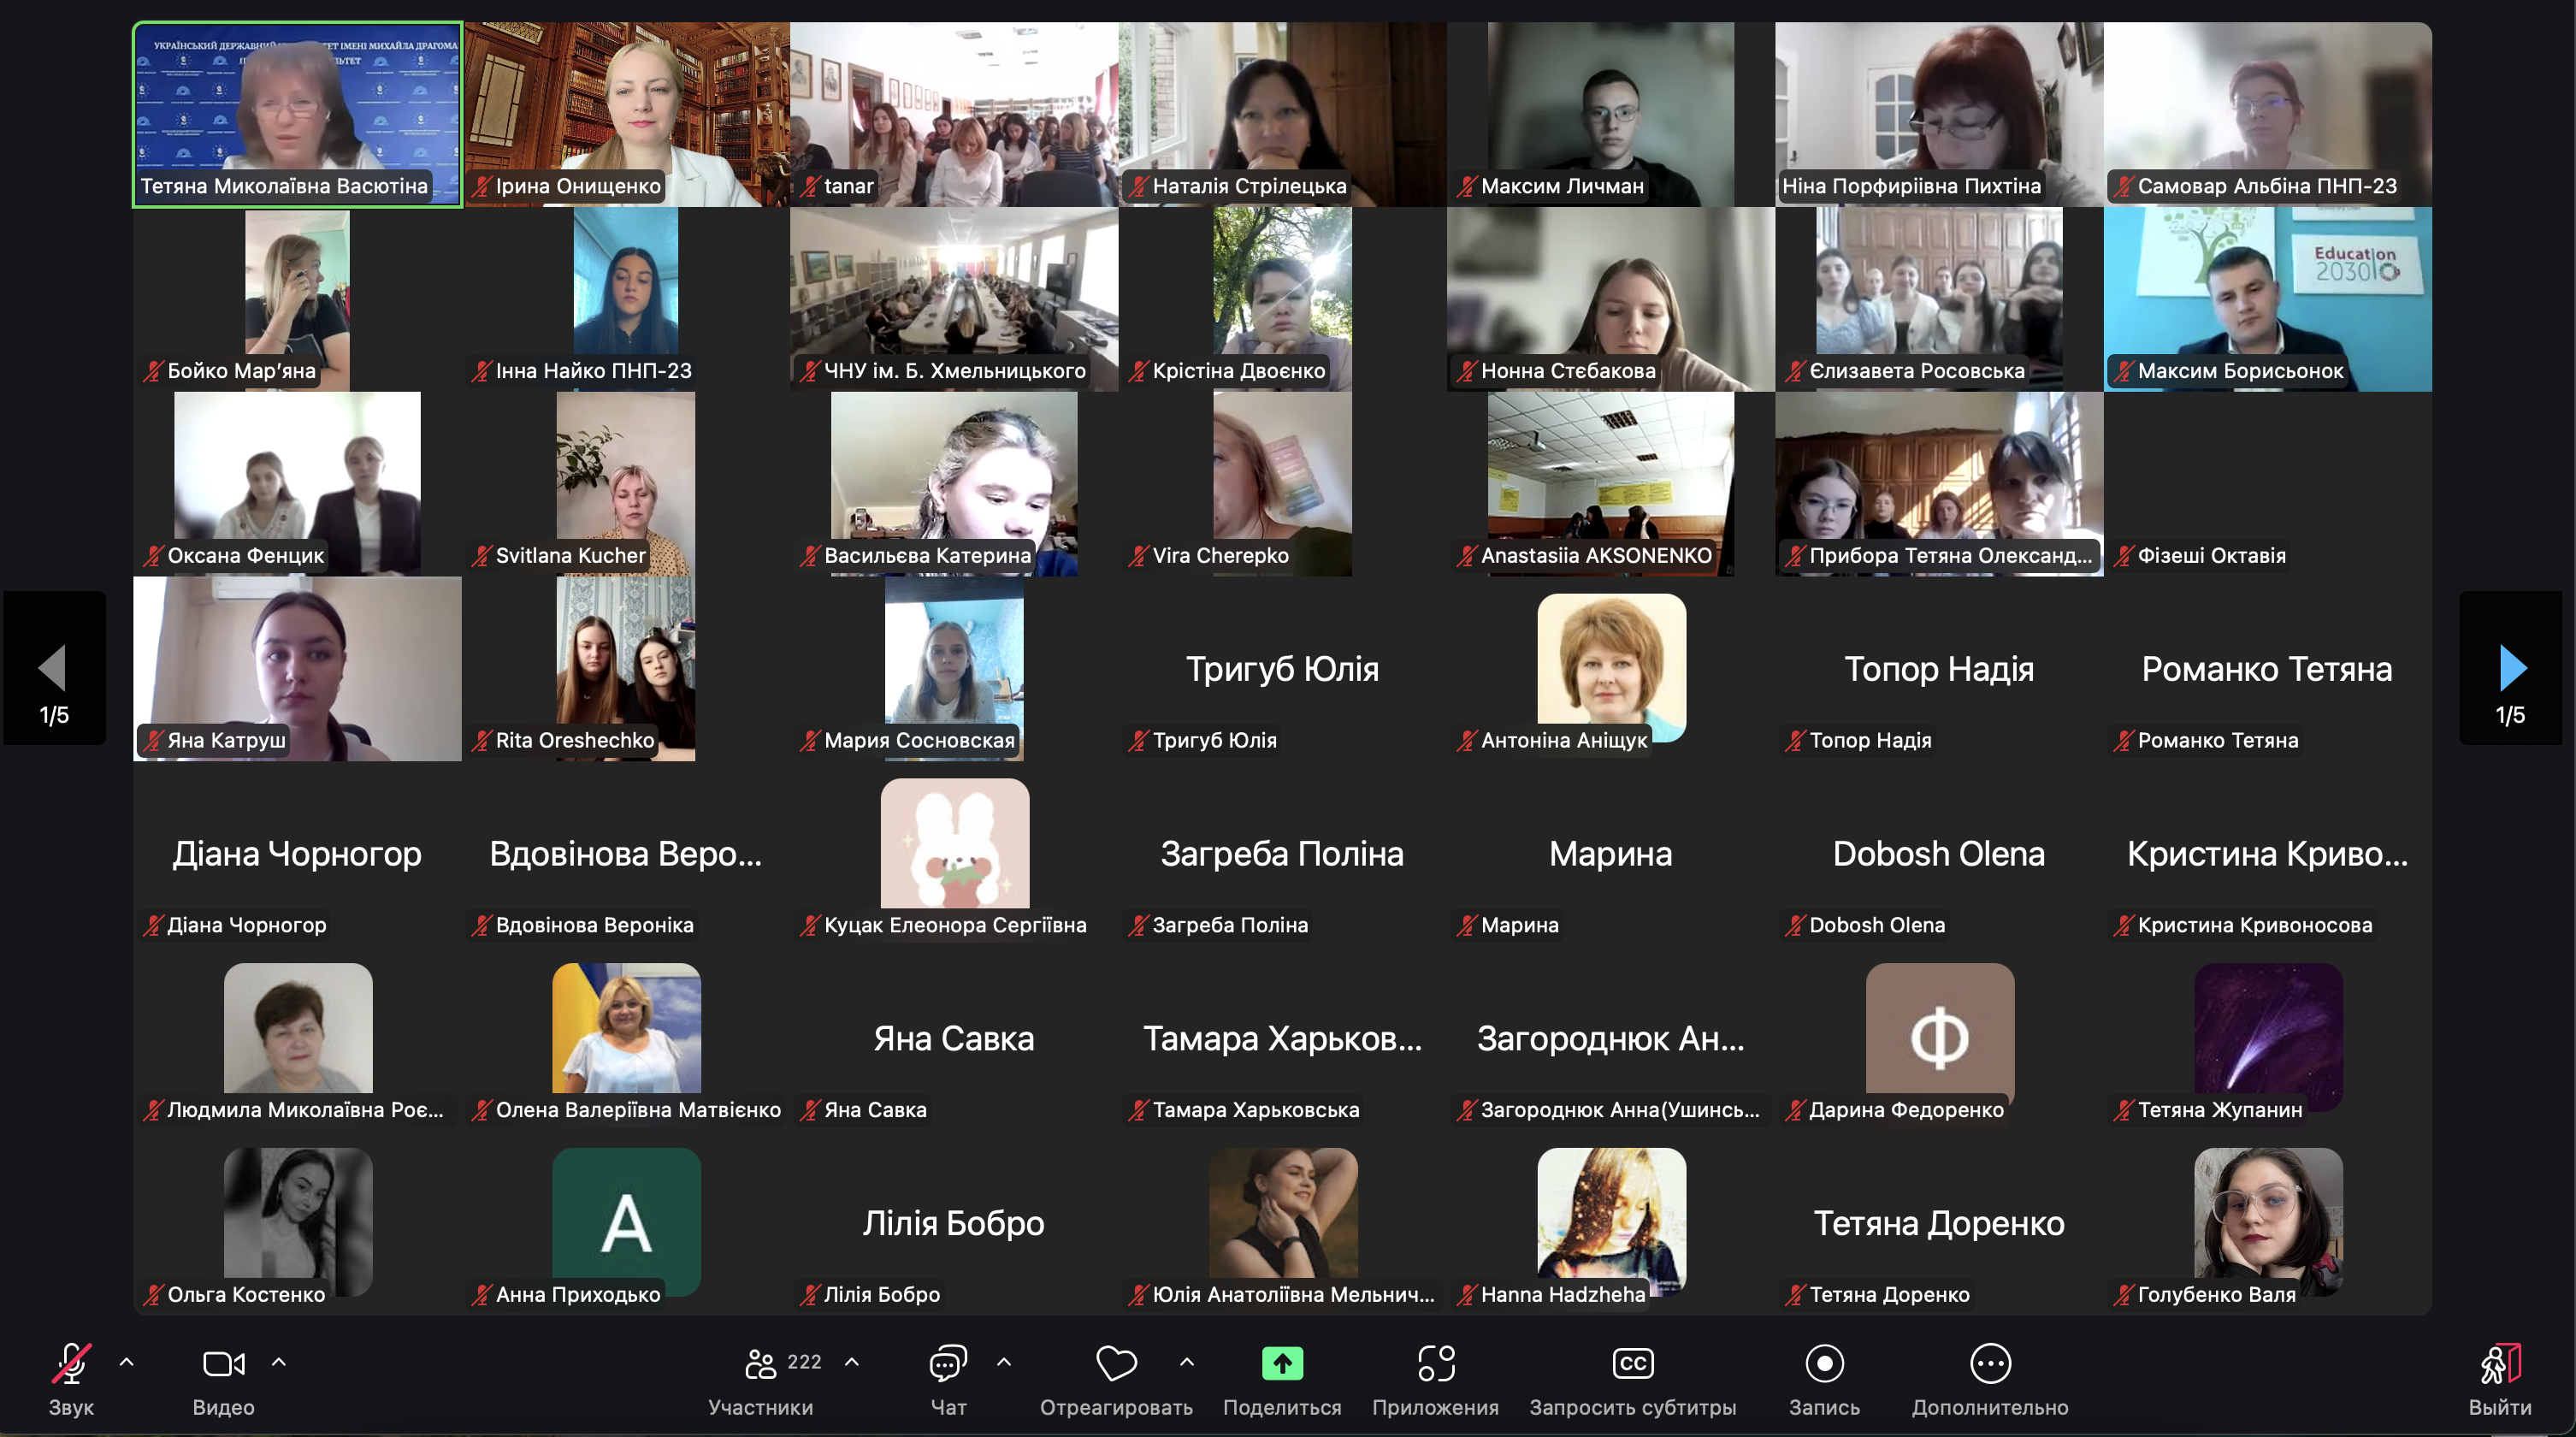Expand audio options arrow next to Звук

tap(127, 1362)
